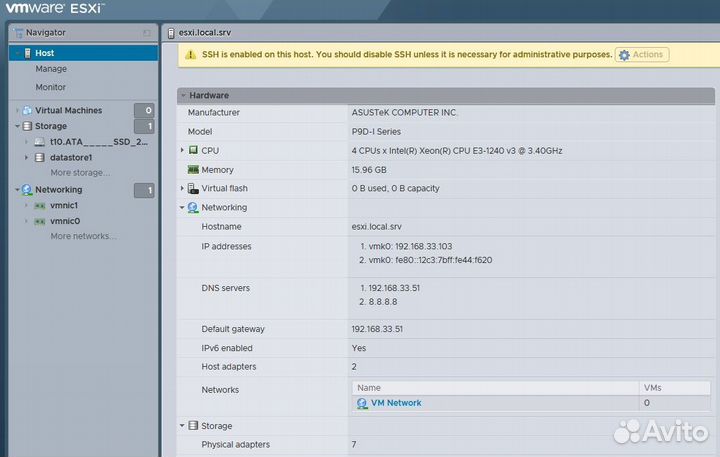Click the Storage count badge
This screenshot has height=457, width=720.
point(144,126)
